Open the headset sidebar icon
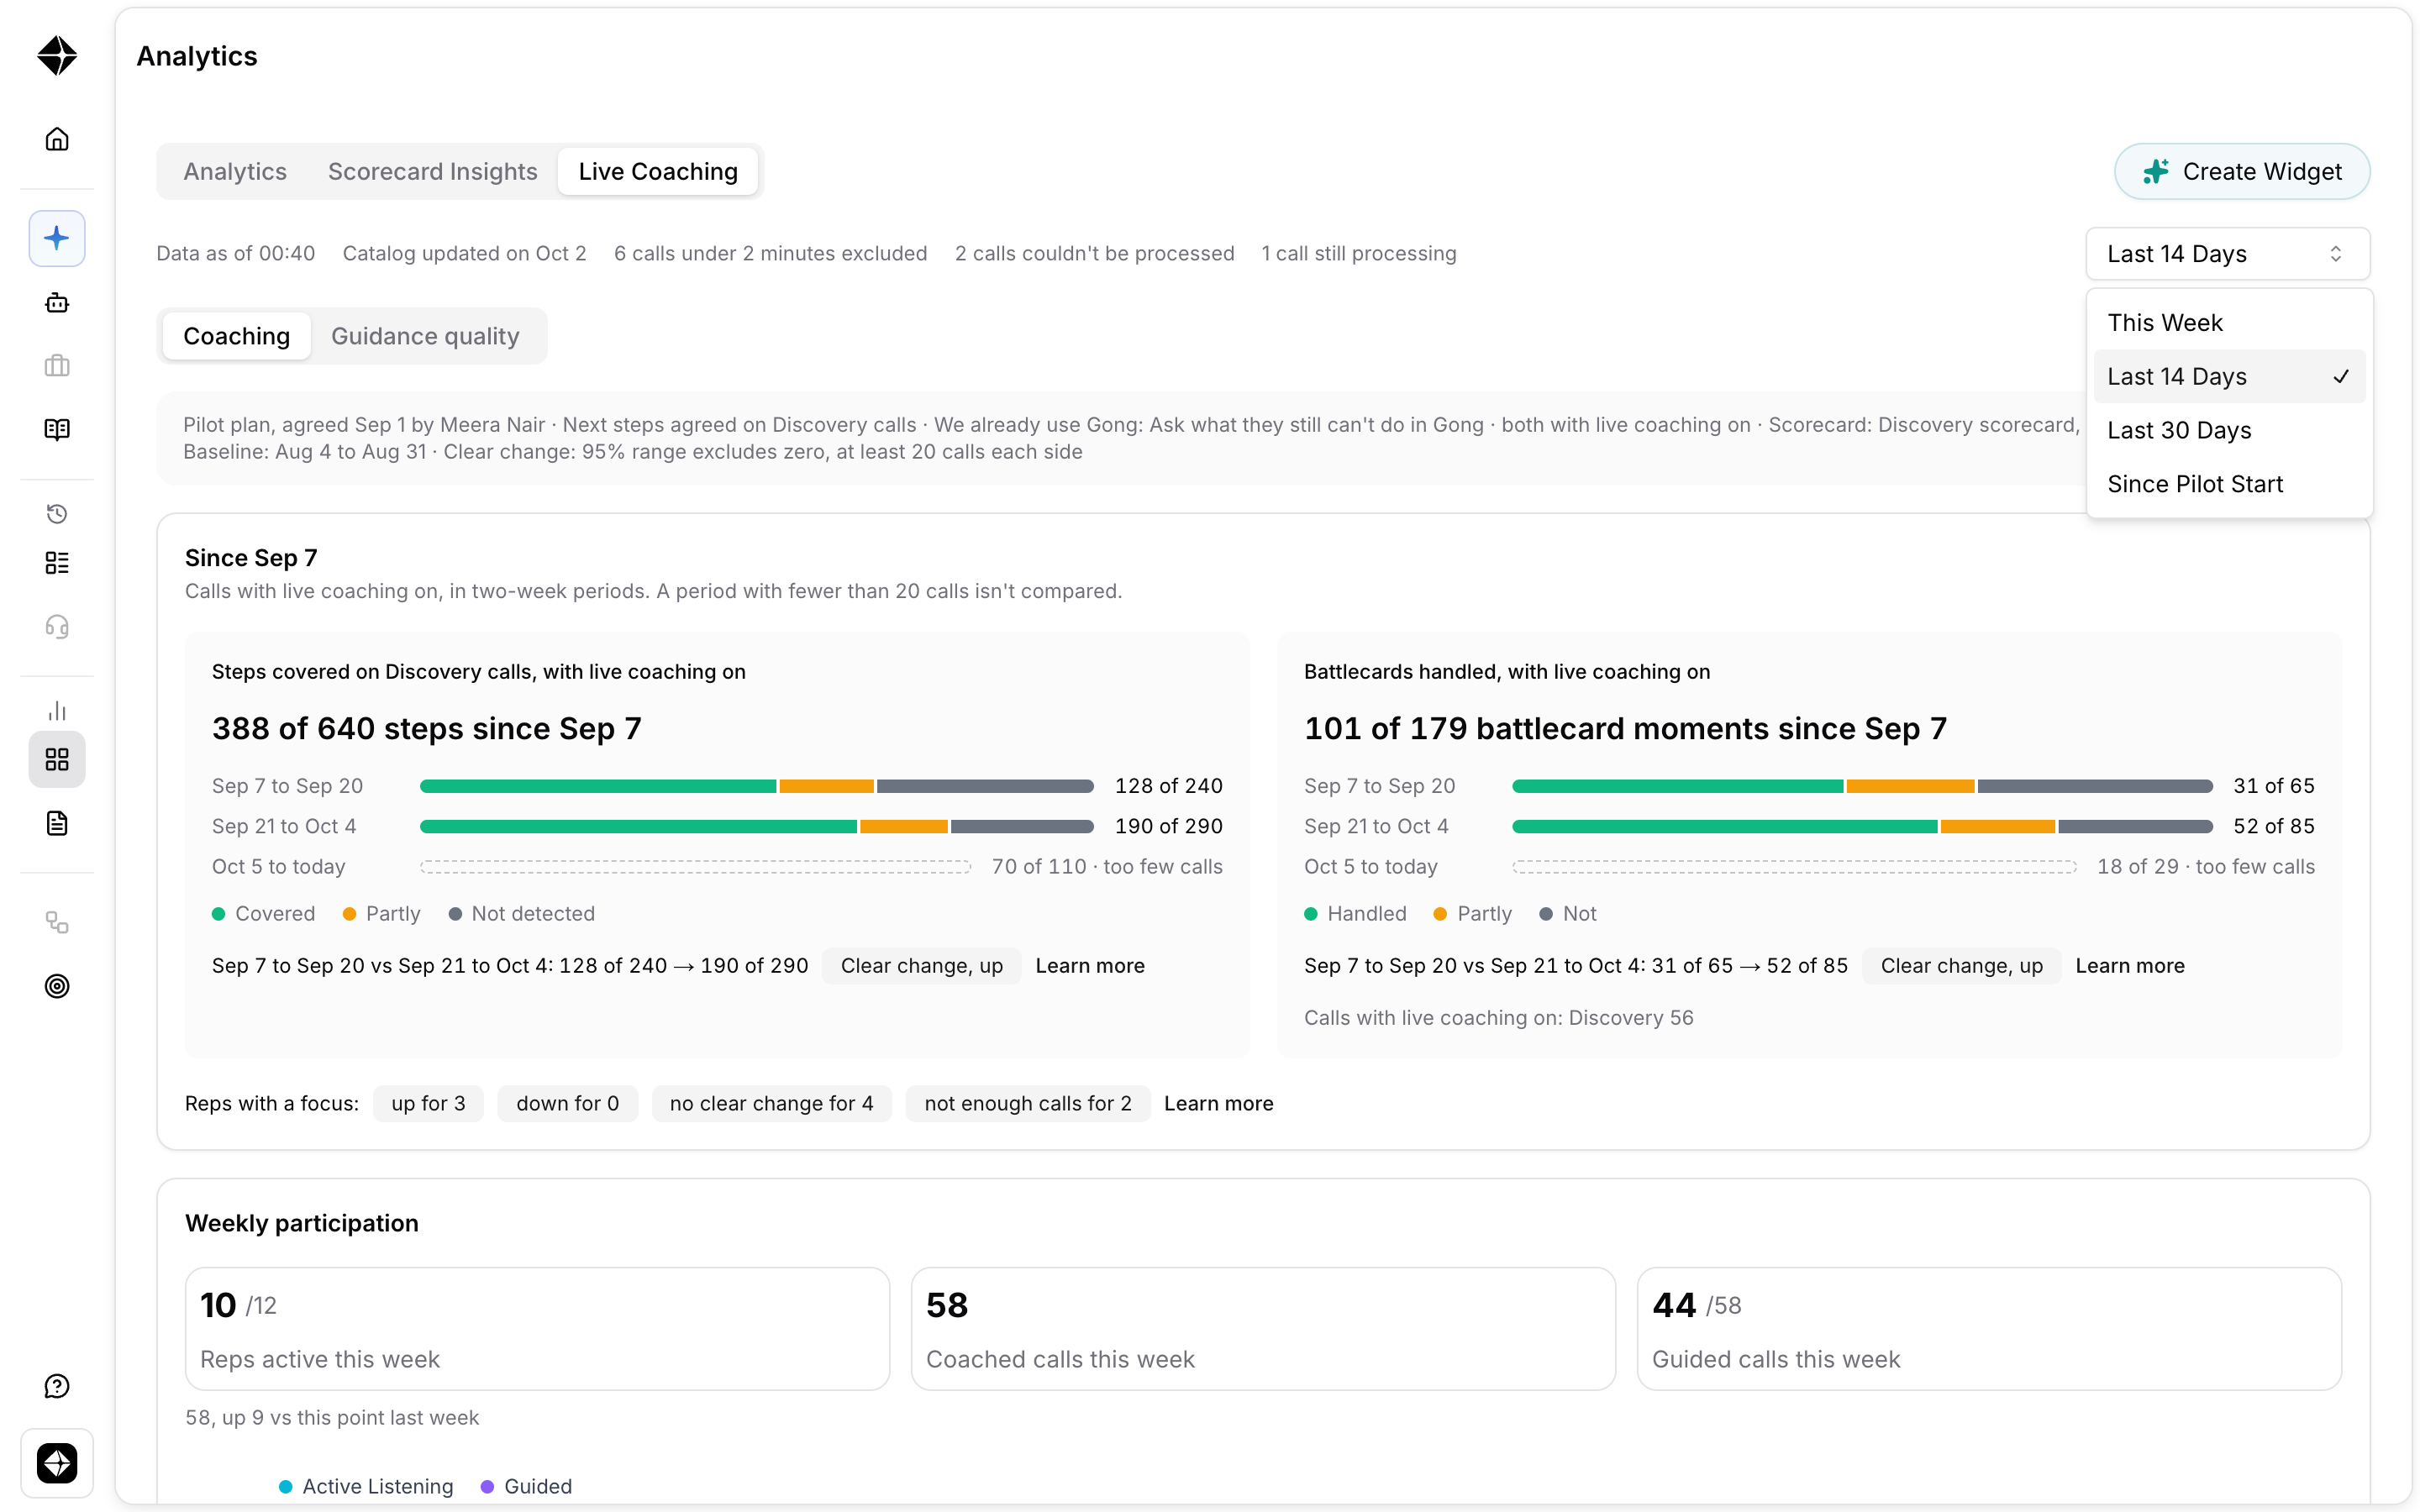 coord(57,627)
